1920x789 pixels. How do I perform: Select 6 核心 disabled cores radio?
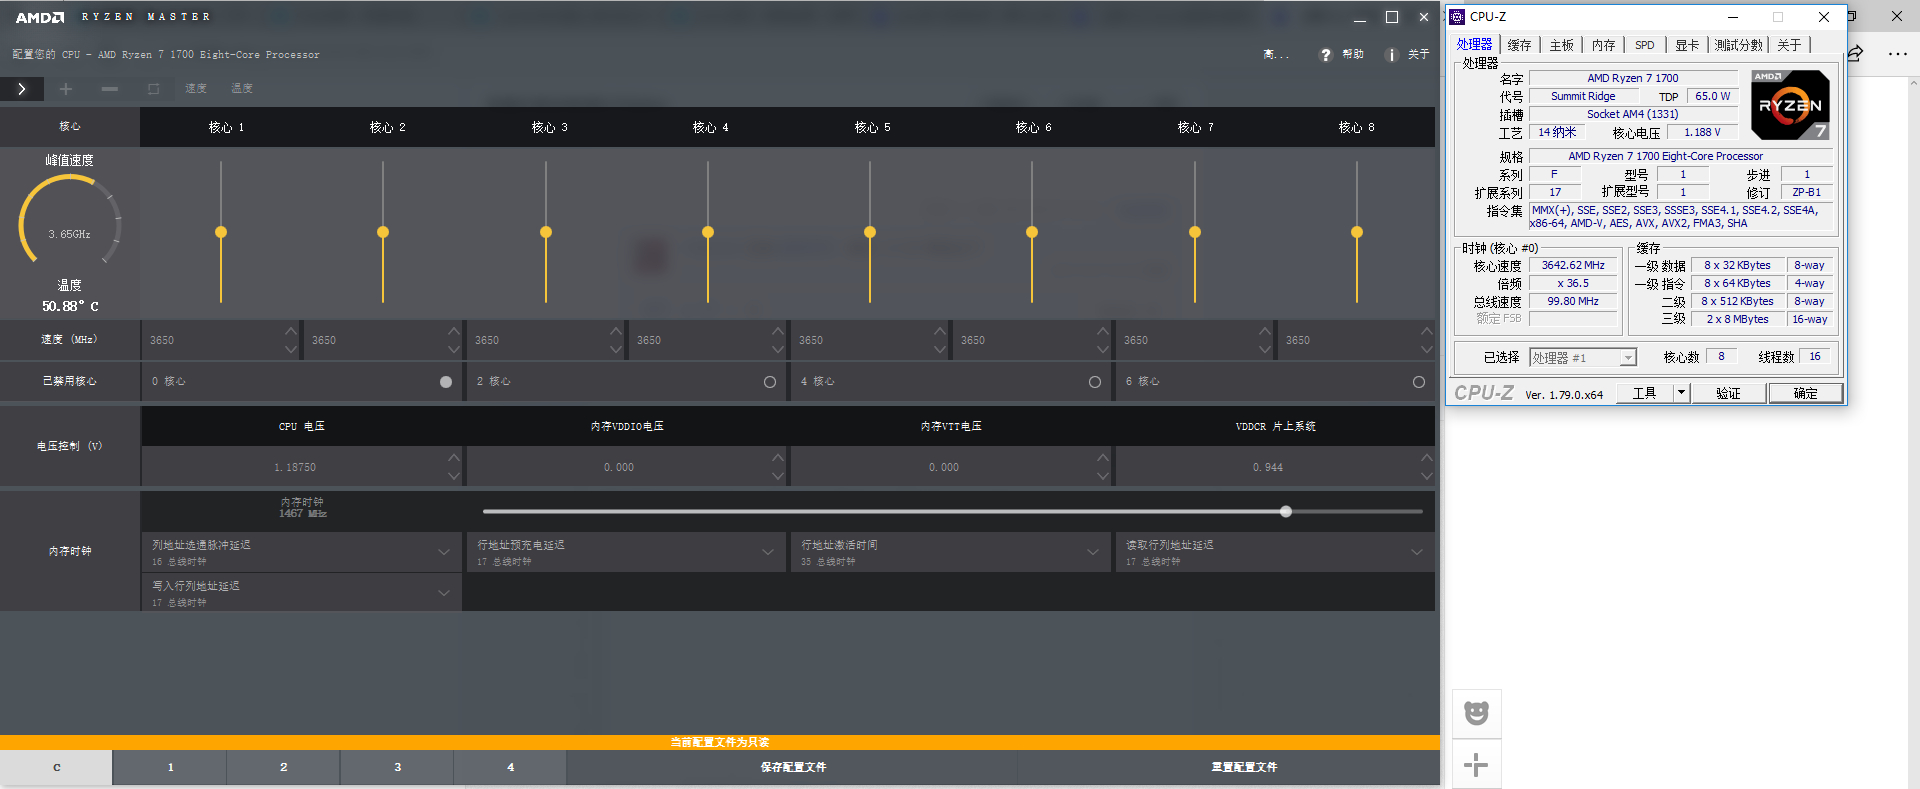pyautogui.click(x=1419, y=382)
